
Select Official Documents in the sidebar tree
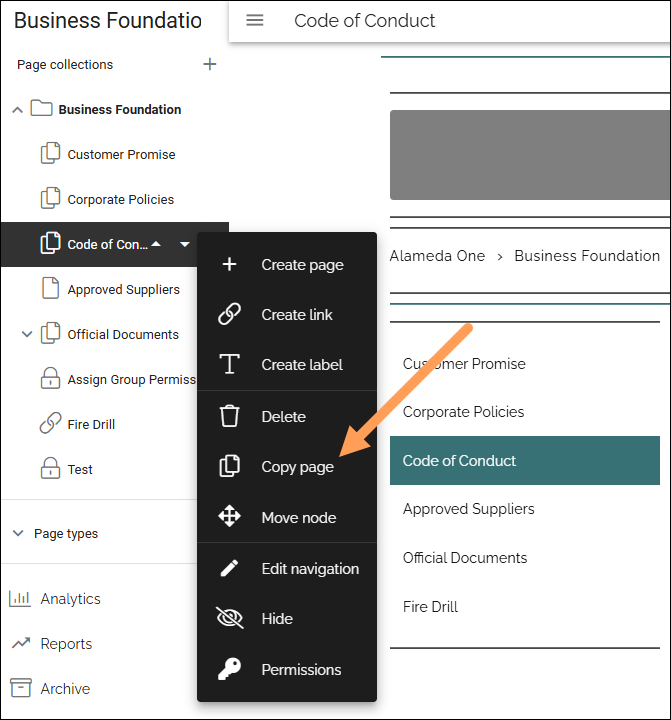click(123, 334)
